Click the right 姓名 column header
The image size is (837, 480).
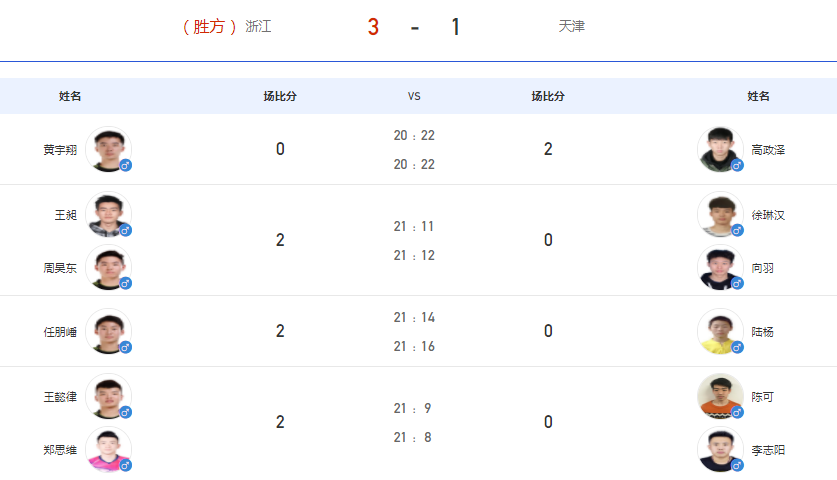point(758,96)
